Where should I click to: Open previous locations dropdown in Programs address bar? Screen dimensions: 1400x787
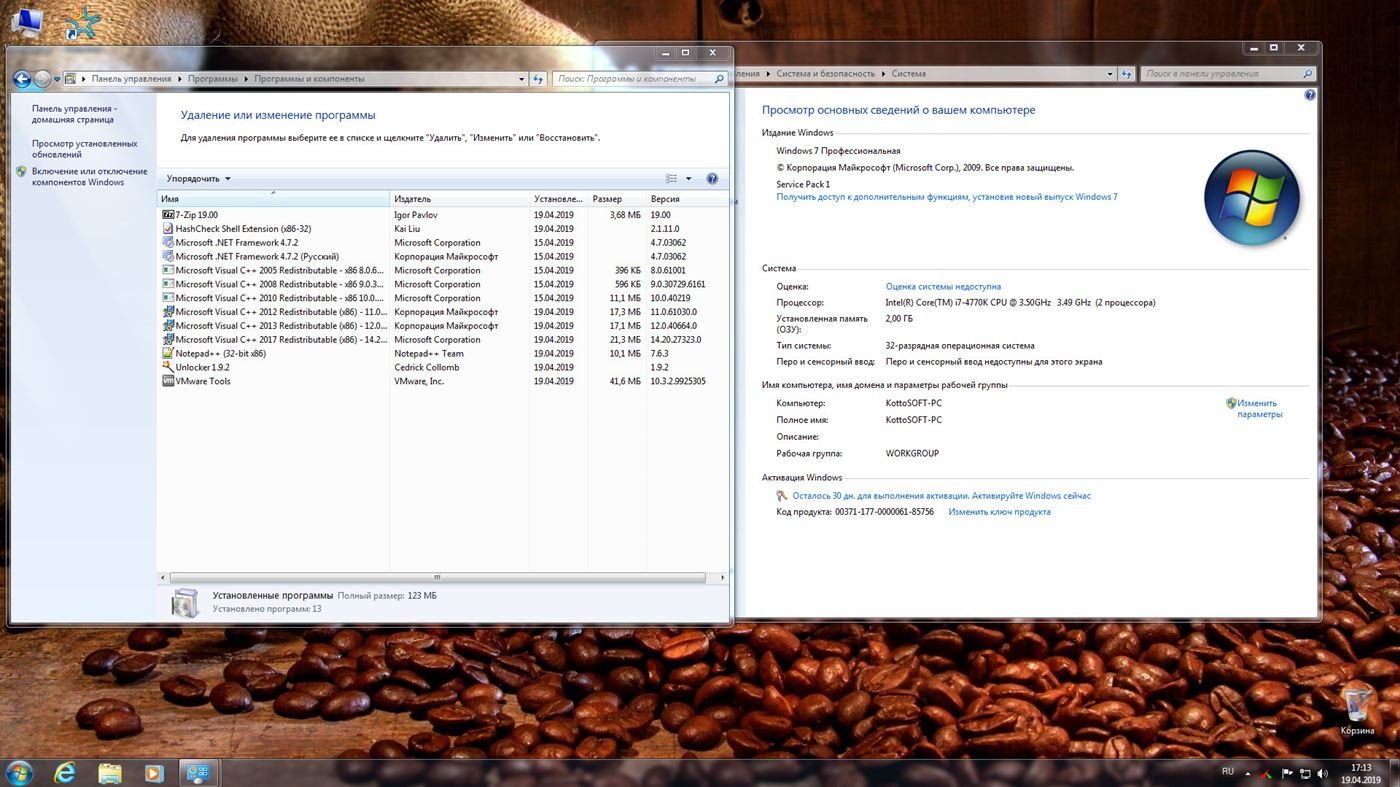coord(521,79)
